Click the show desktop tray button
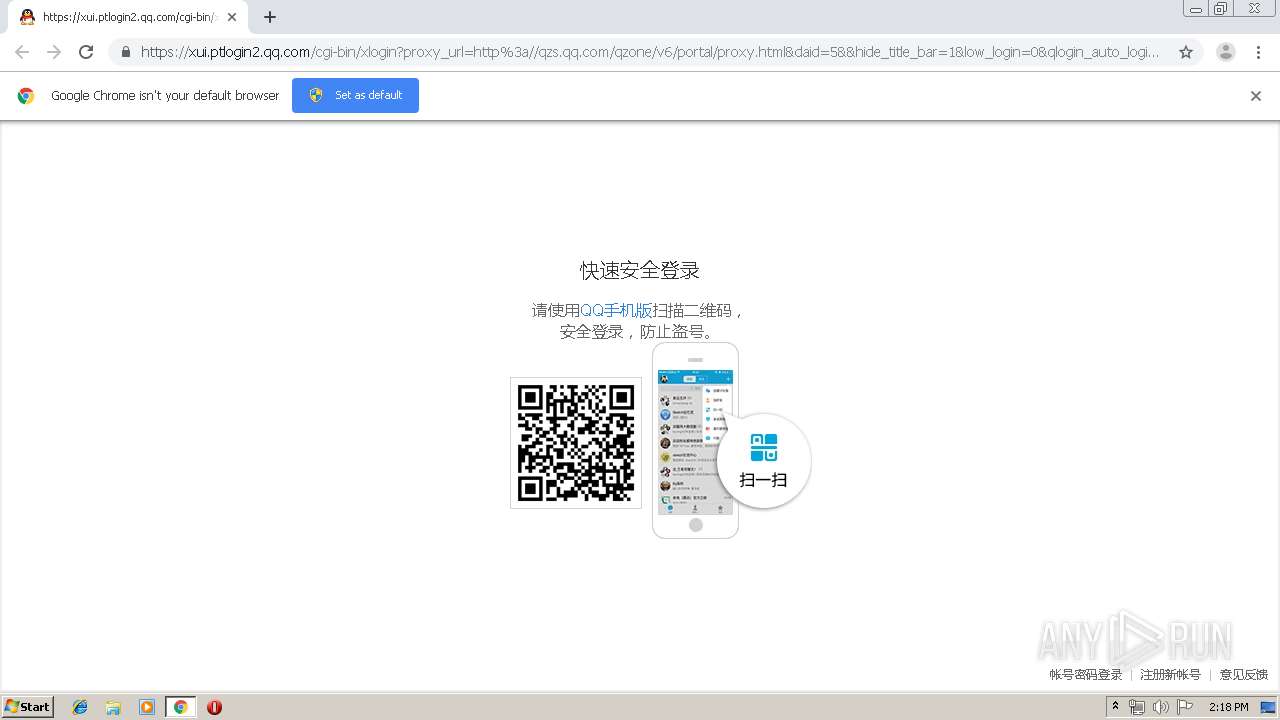 tap(1268, 707)
